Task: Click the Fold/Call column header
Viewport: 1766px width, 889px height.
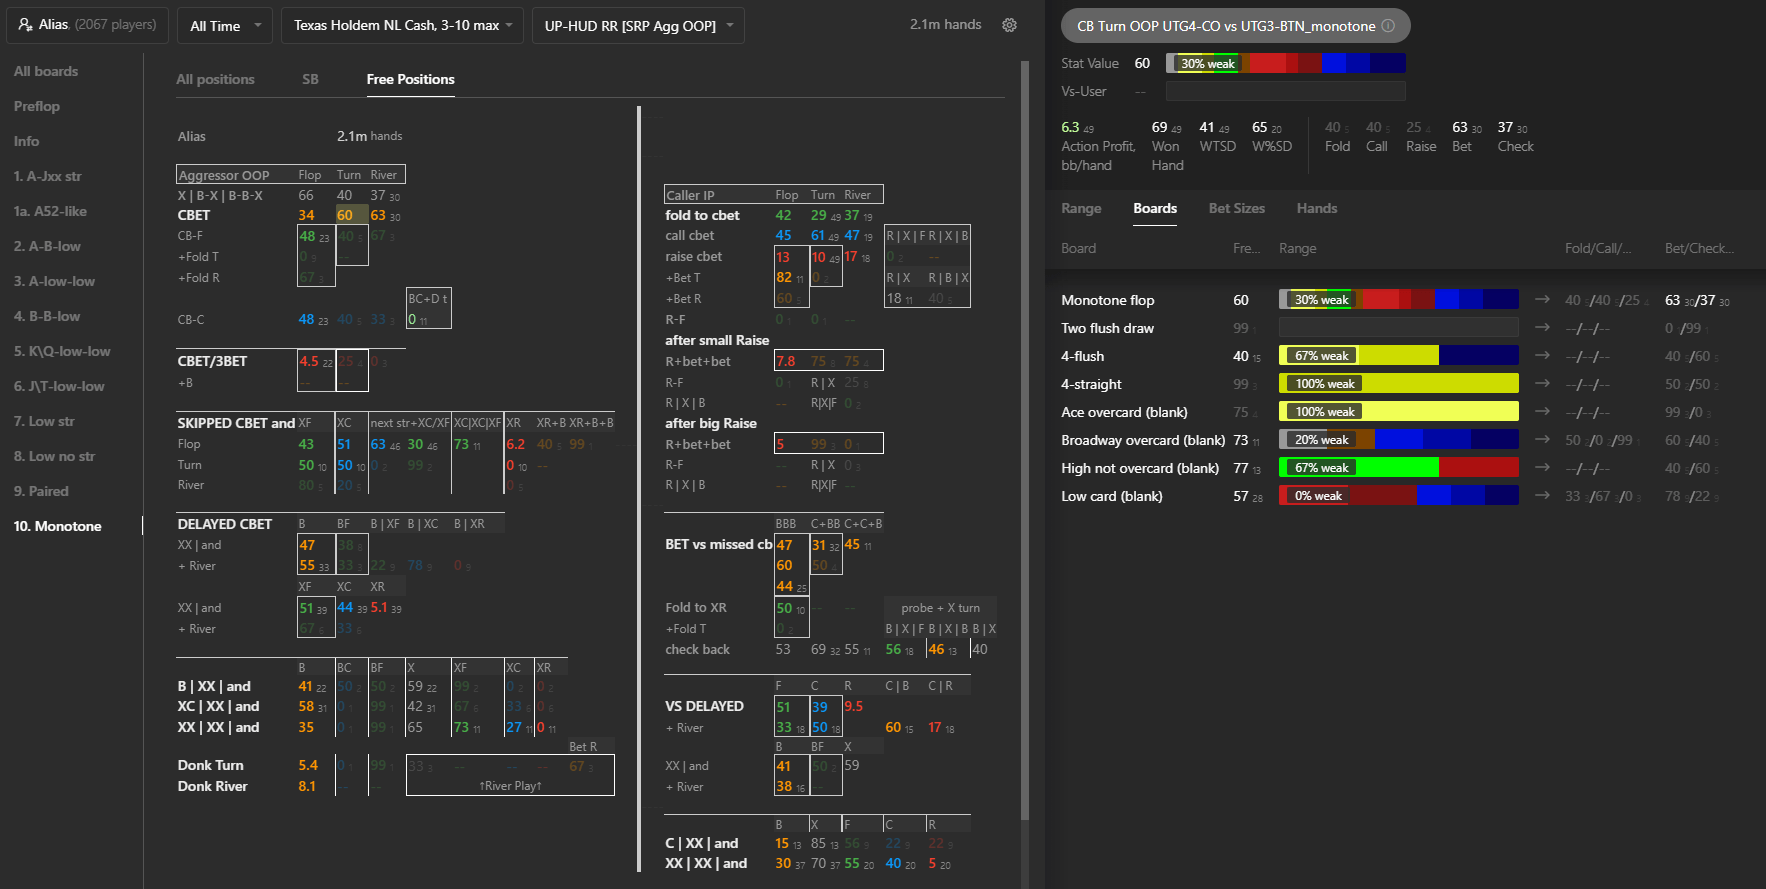Action: tap(1598, 248)
